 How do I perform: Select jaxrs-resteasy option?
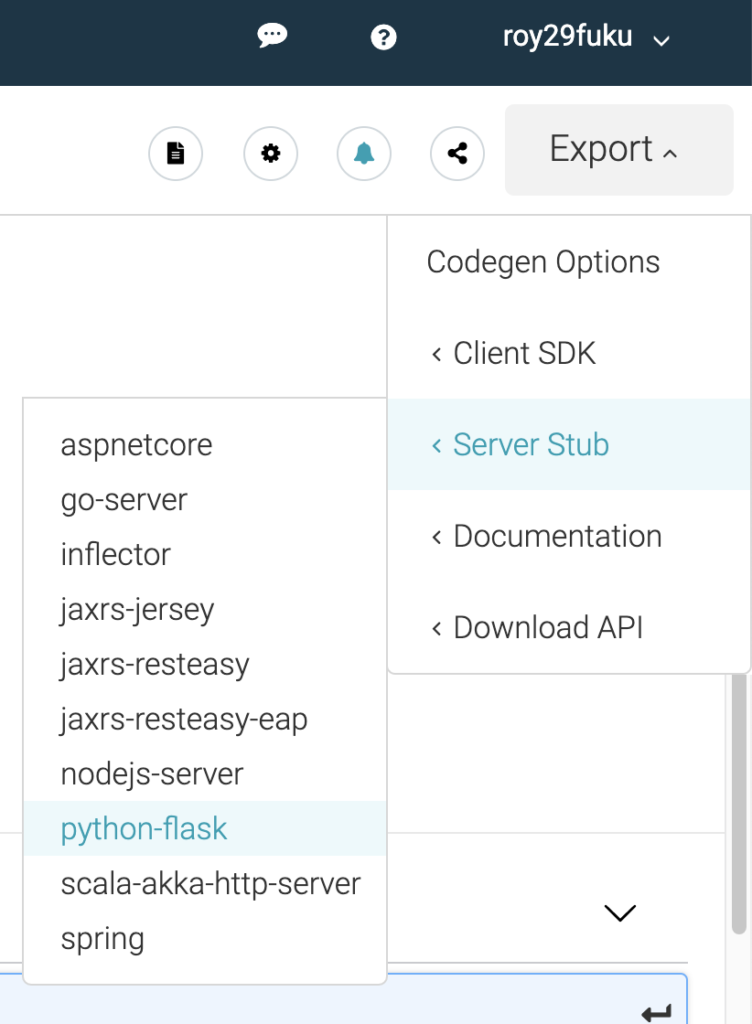(x=205, y=665)
